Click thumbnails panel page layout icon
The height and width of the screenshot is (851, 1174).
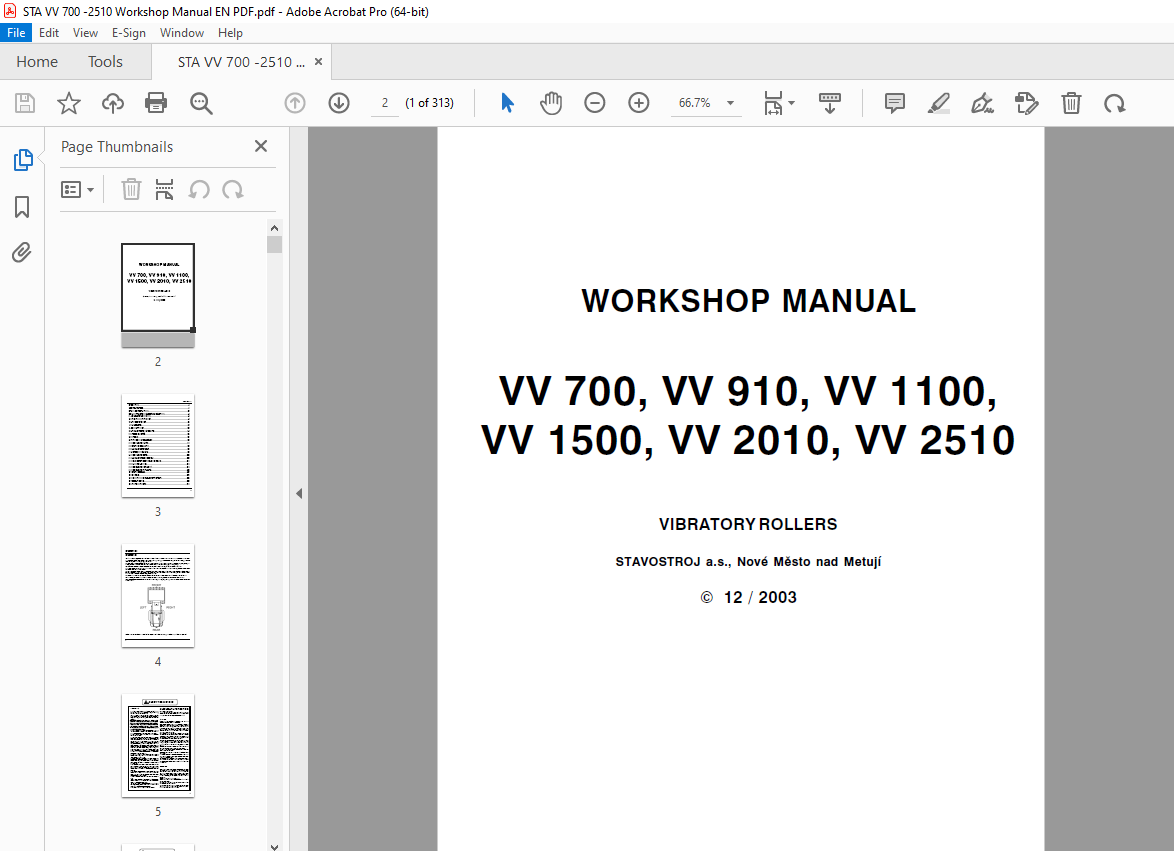(x=164, y=189)
